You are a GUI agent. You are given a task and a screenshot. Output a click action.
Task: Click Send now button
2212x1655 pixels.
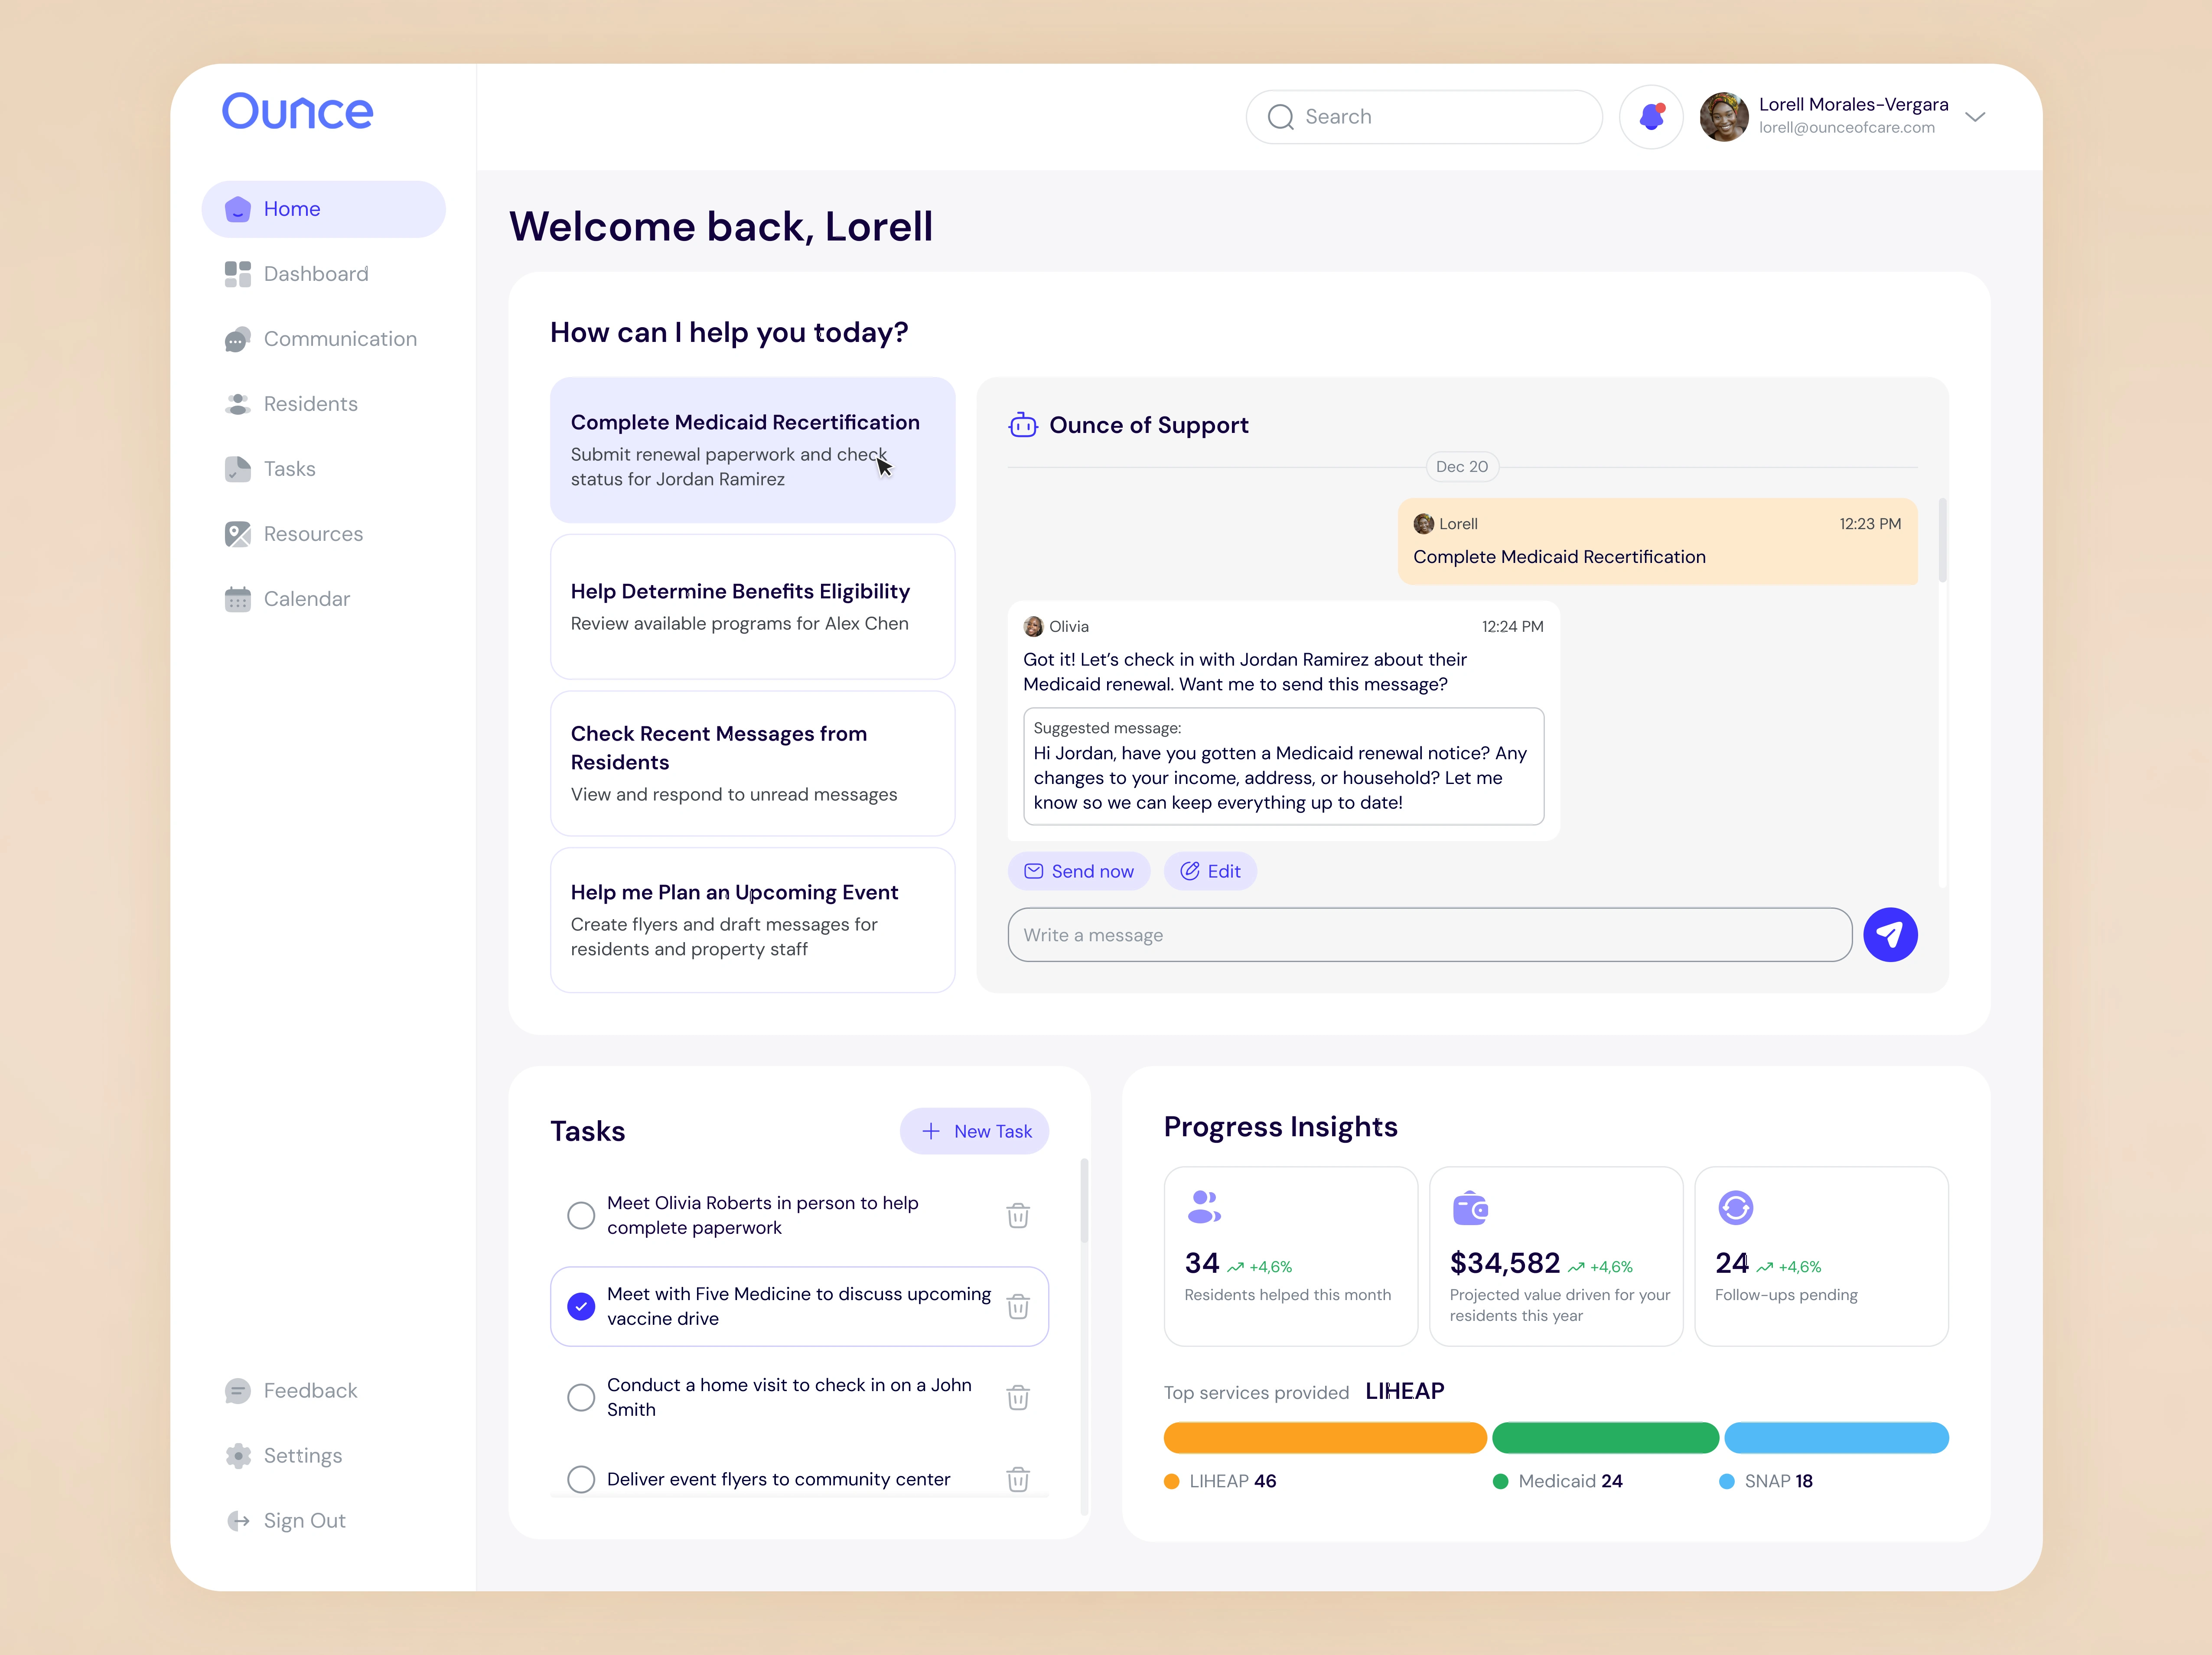(1079, 871)
